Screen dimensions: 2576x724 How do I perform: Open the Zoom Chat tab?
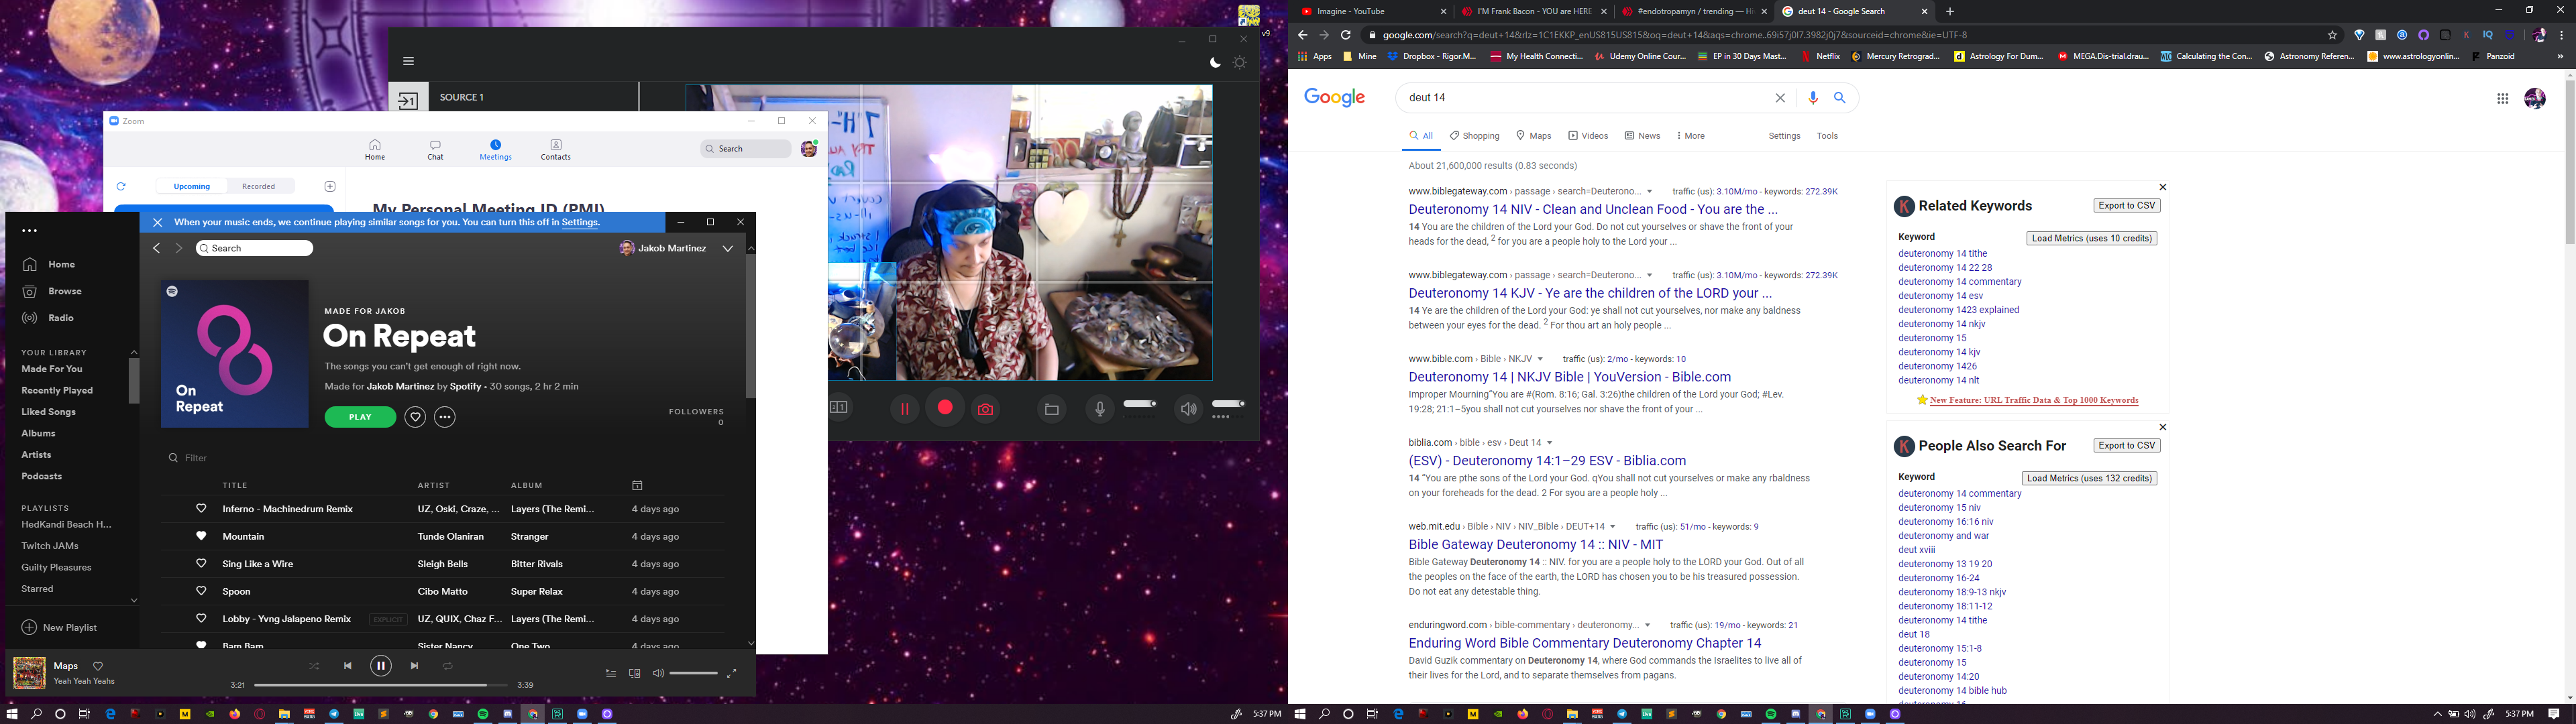pos(435,150)
